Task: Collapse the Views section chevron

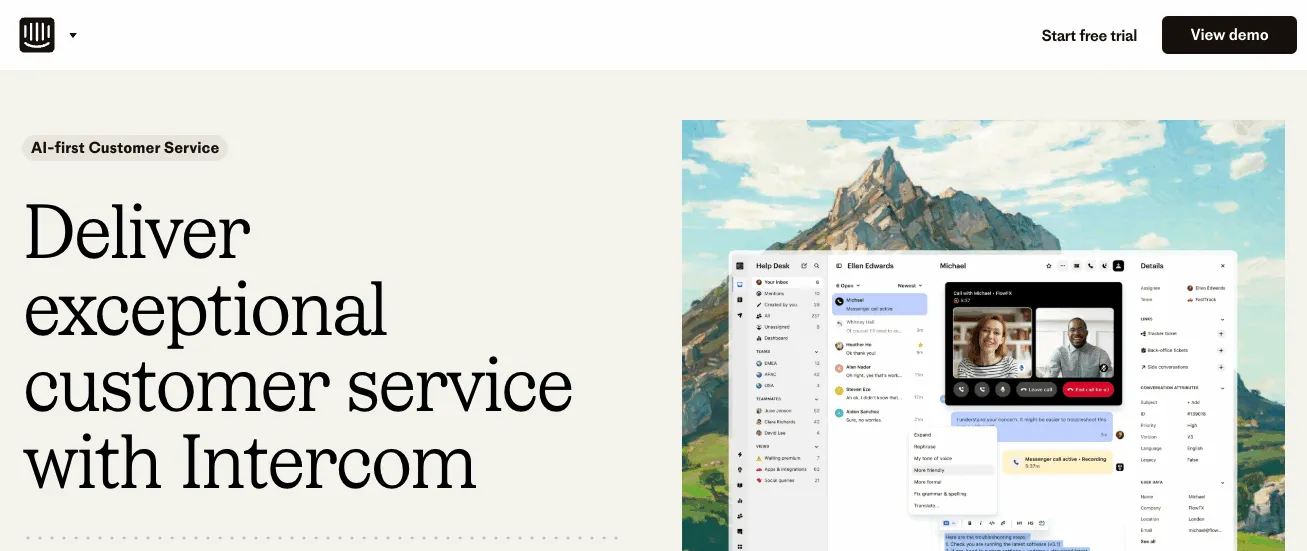Action: pos(817,446)
